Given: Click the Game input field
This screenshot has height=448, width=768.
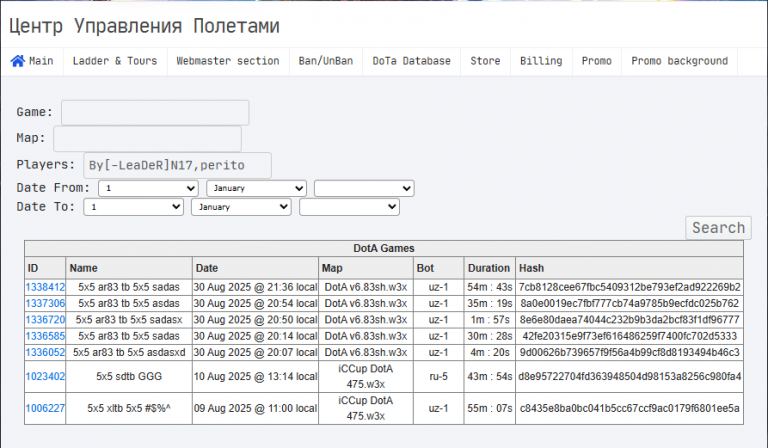Looking at the screenshot, I should 155,113.
